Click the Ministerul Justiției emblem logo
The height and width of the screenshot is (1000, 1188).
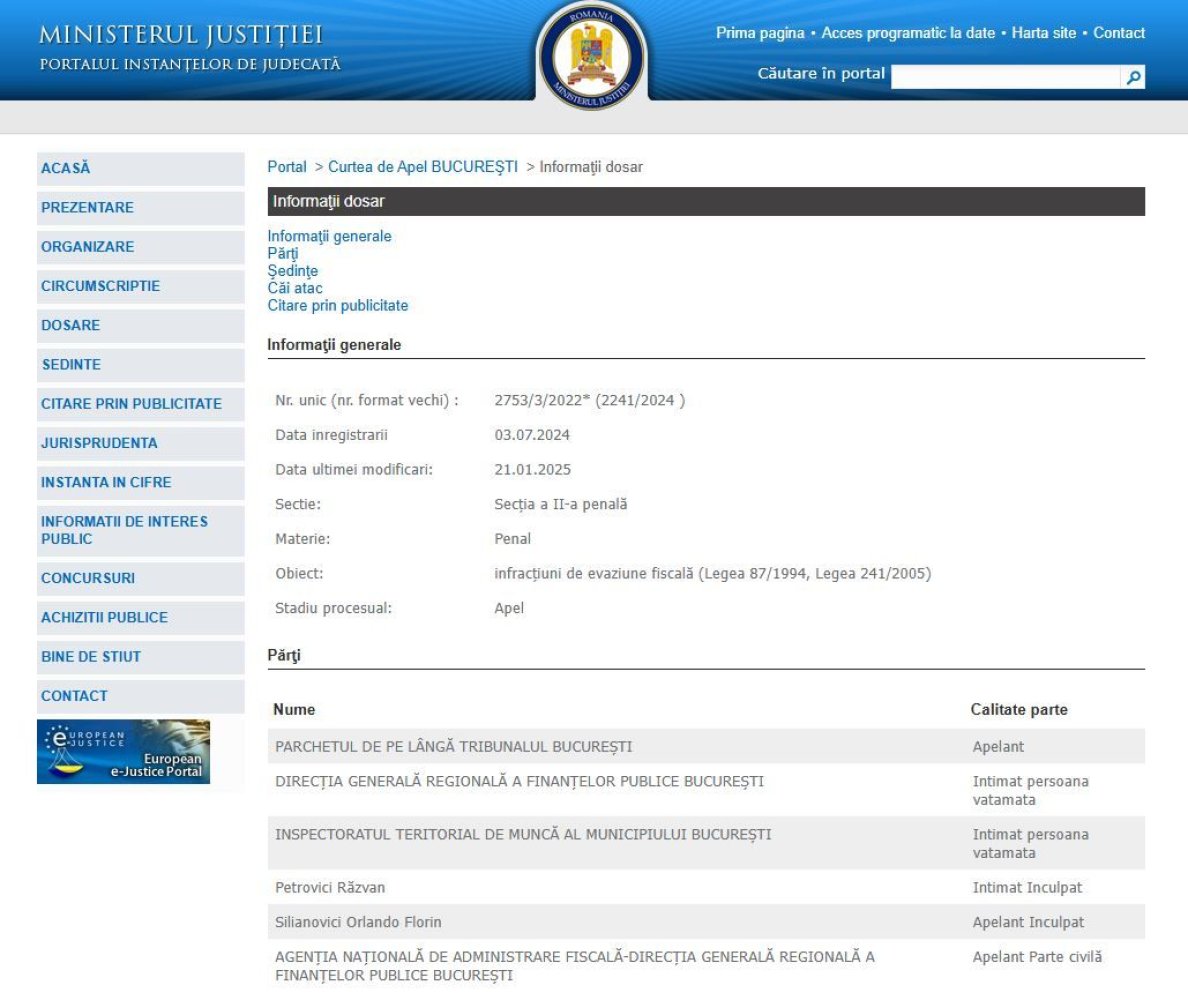point(592,56)
